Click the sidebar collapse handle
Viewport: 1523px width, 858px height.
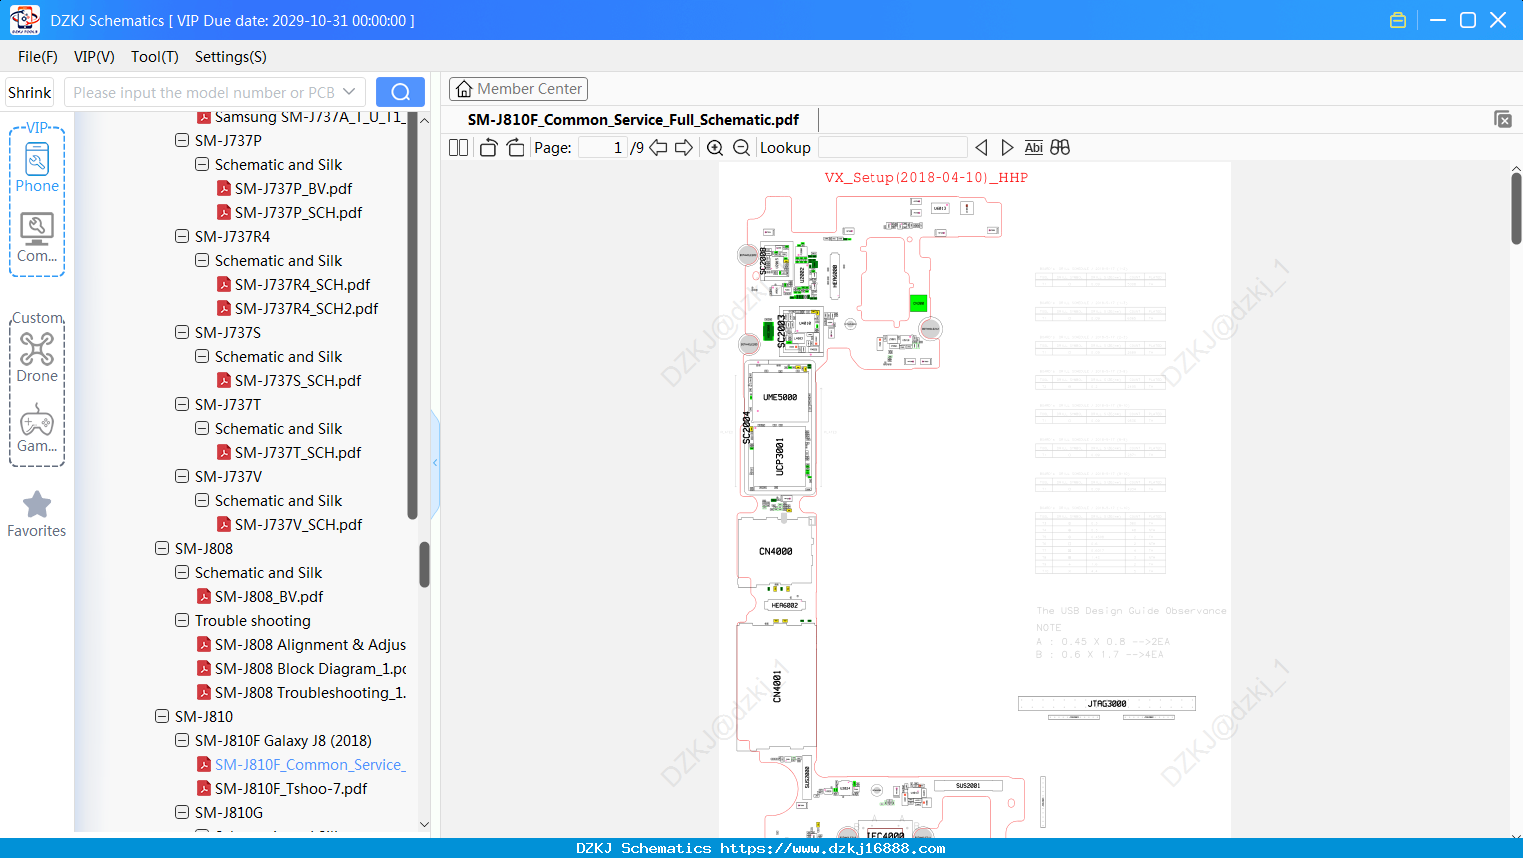coord(435,462)
